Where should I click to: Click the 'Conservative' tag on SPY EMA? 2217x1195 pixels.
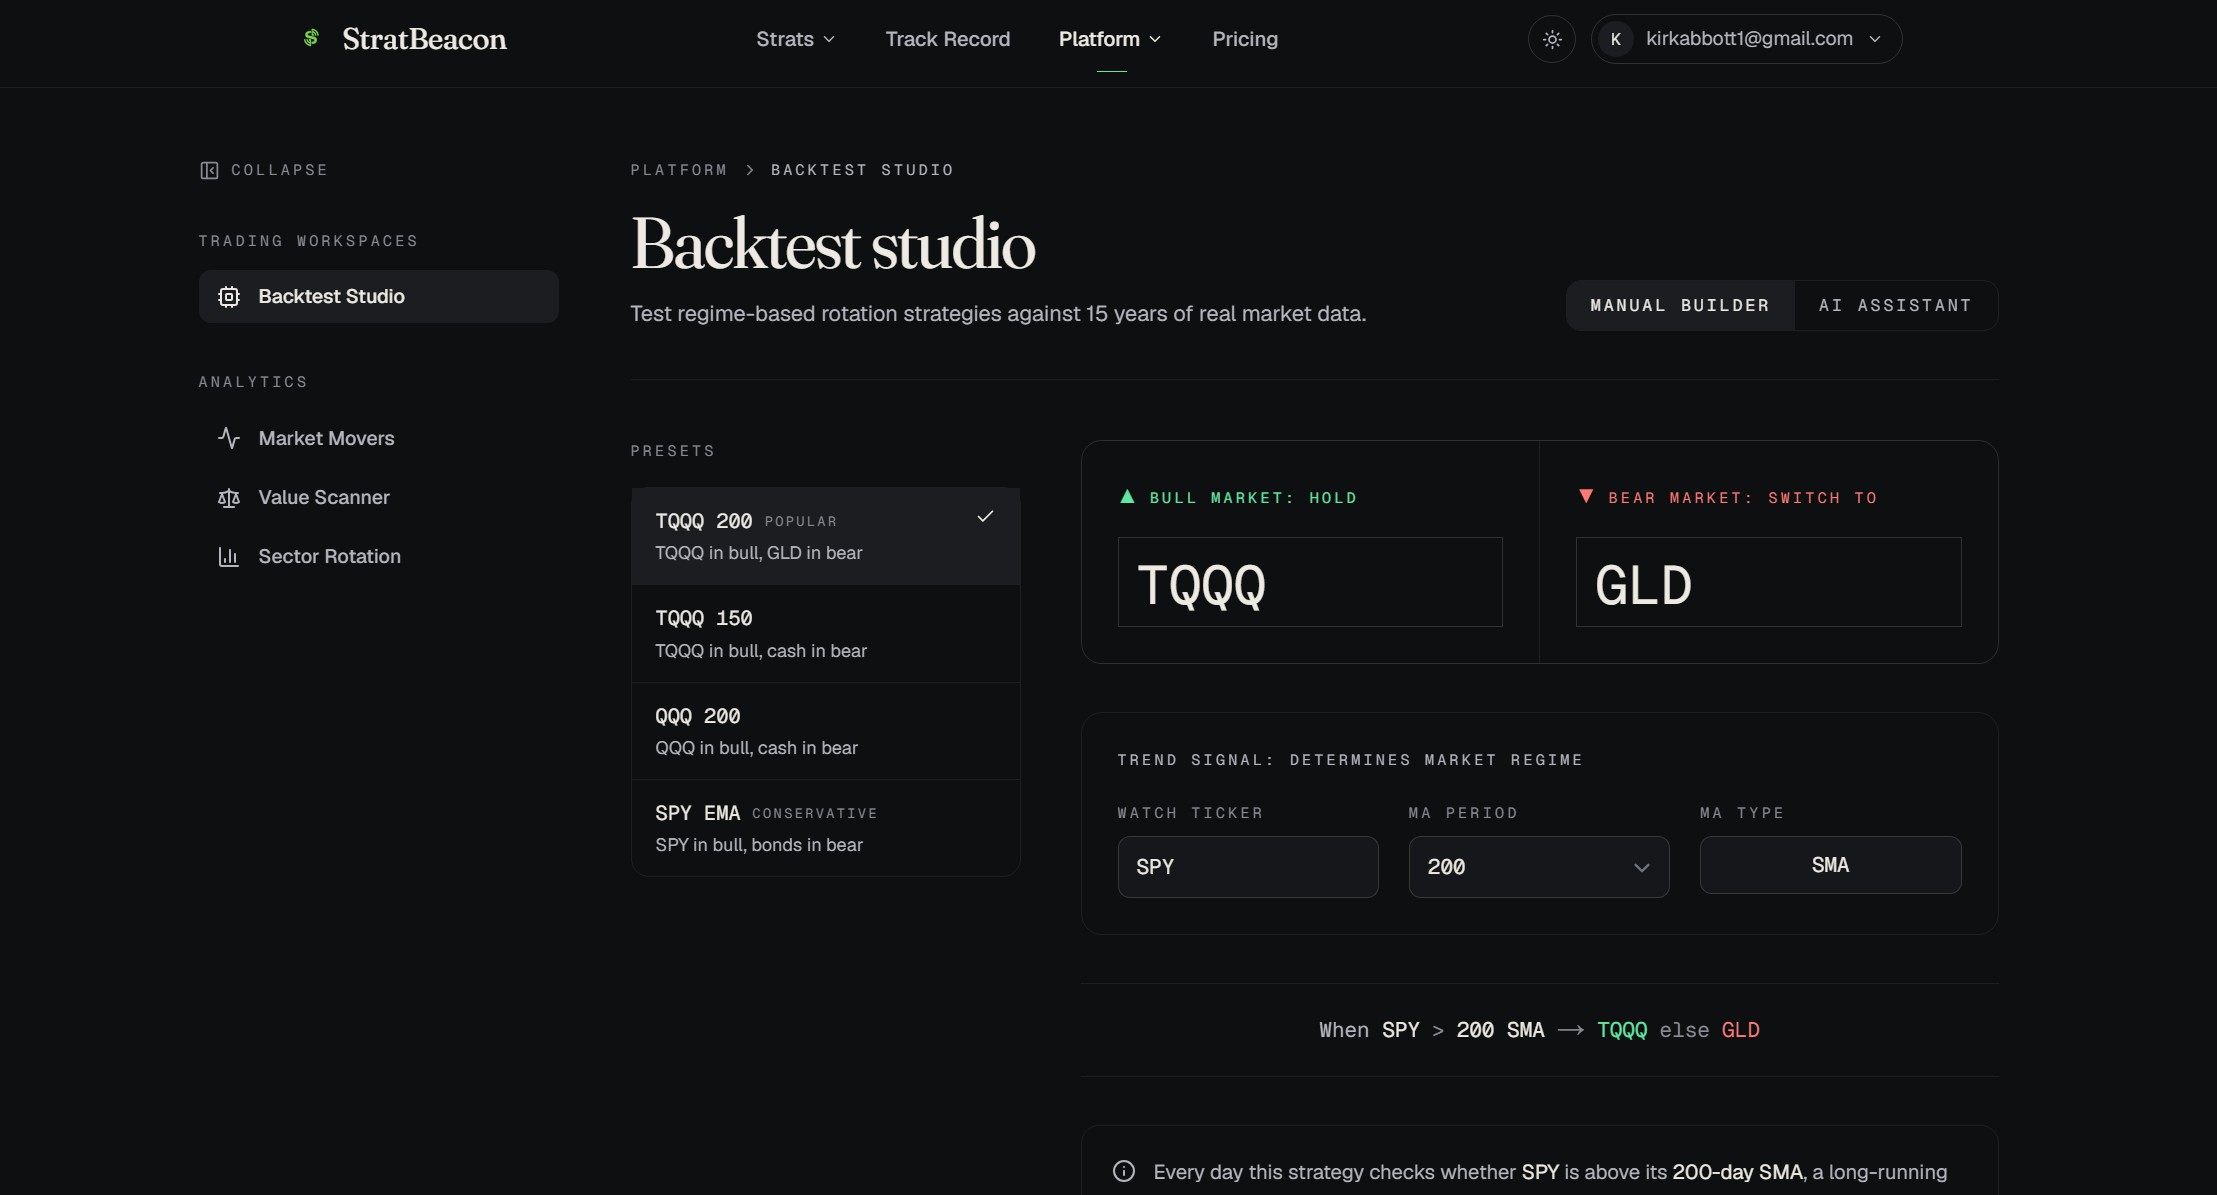click(815, 814)
